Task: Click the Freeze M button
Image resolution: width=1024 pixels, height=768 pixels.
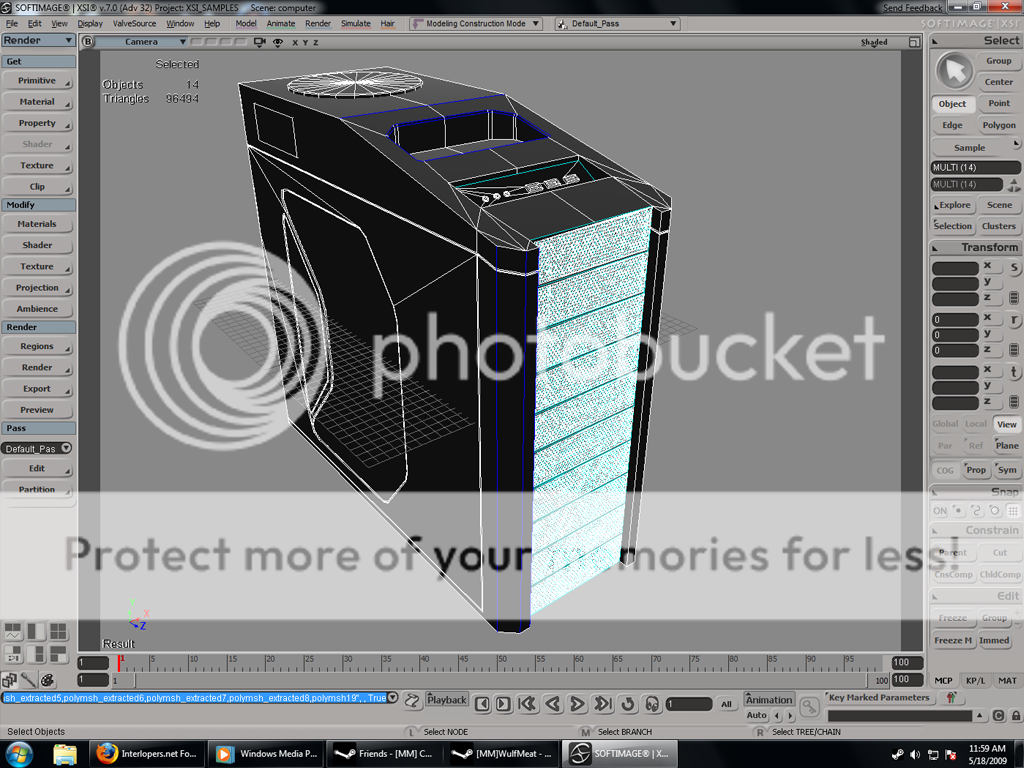Action: pos(952,641)
